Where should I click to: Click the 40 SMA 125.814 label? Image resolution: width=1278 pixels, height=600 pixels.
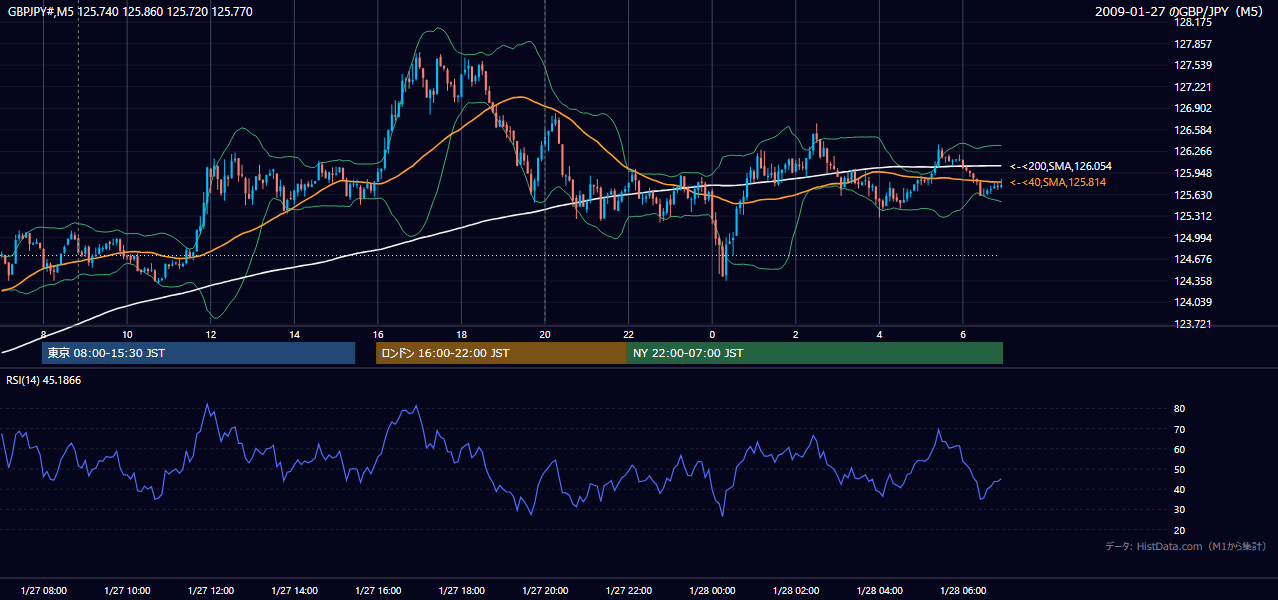click(1058, 183)
